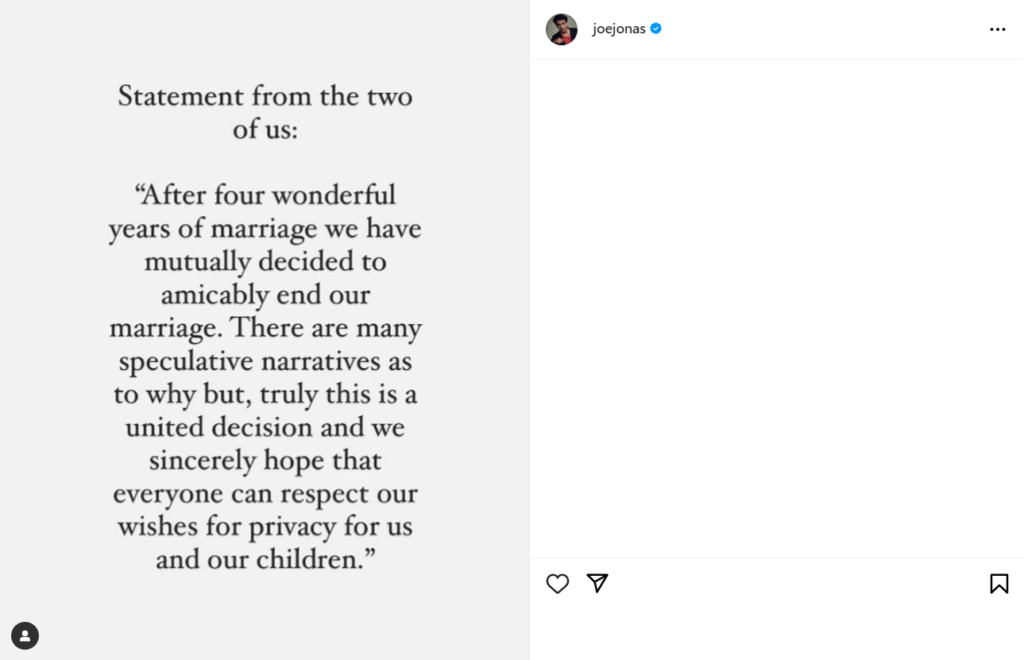1024x660 pixels.
Task: Click the "mutually decided to" text line
Action: 265,261
